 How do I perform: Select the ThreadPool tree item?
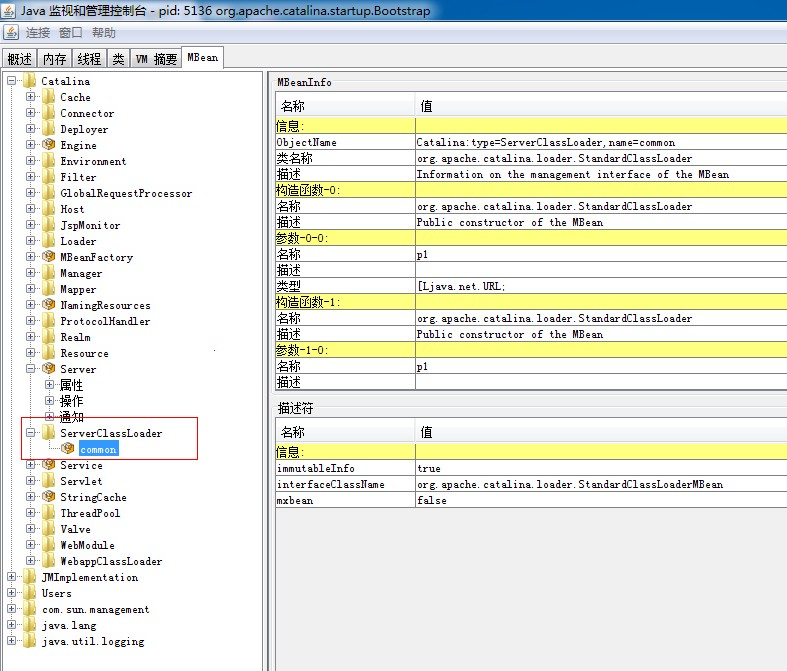pyautogui.click(x=90, y=513)
